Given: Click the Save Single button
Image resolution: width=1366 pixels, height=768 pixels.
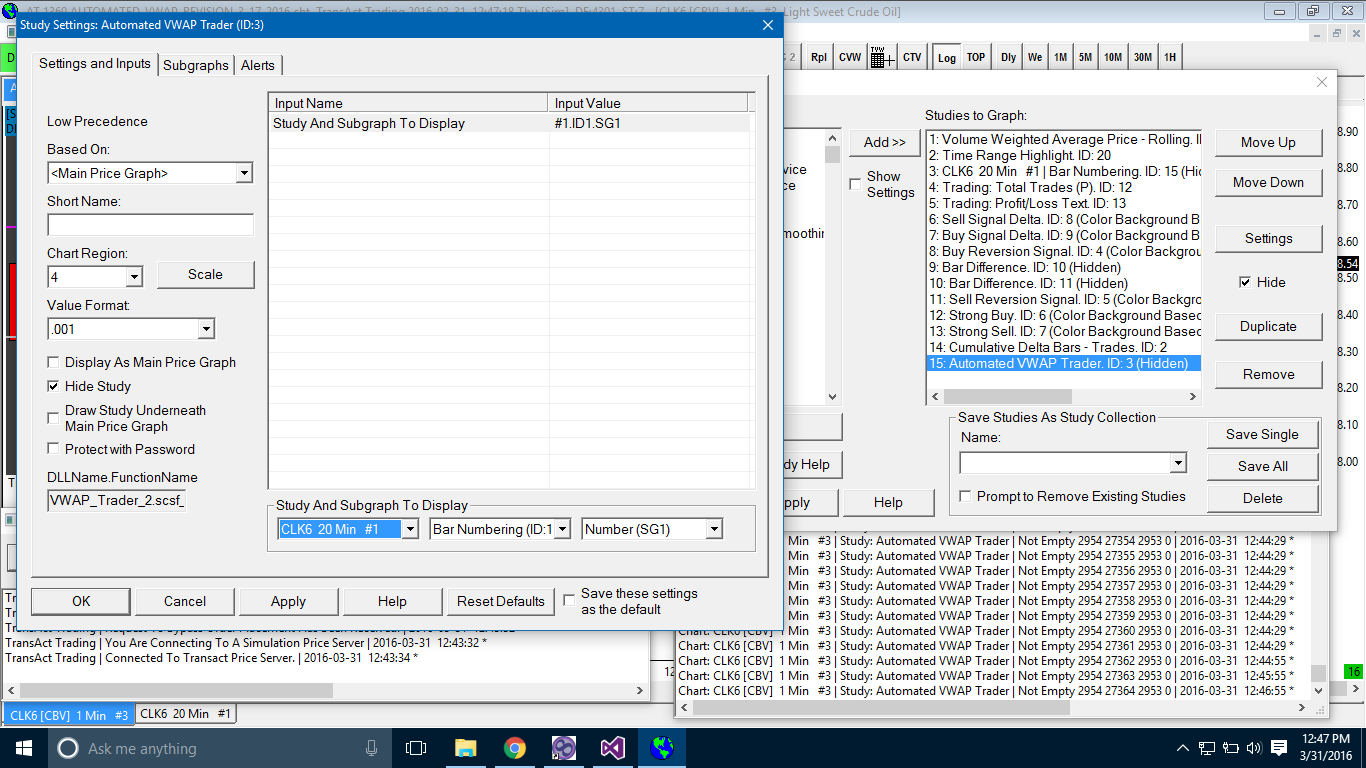Looking at the screenshot, I should pyautogui.click(x=1262, y=434).
